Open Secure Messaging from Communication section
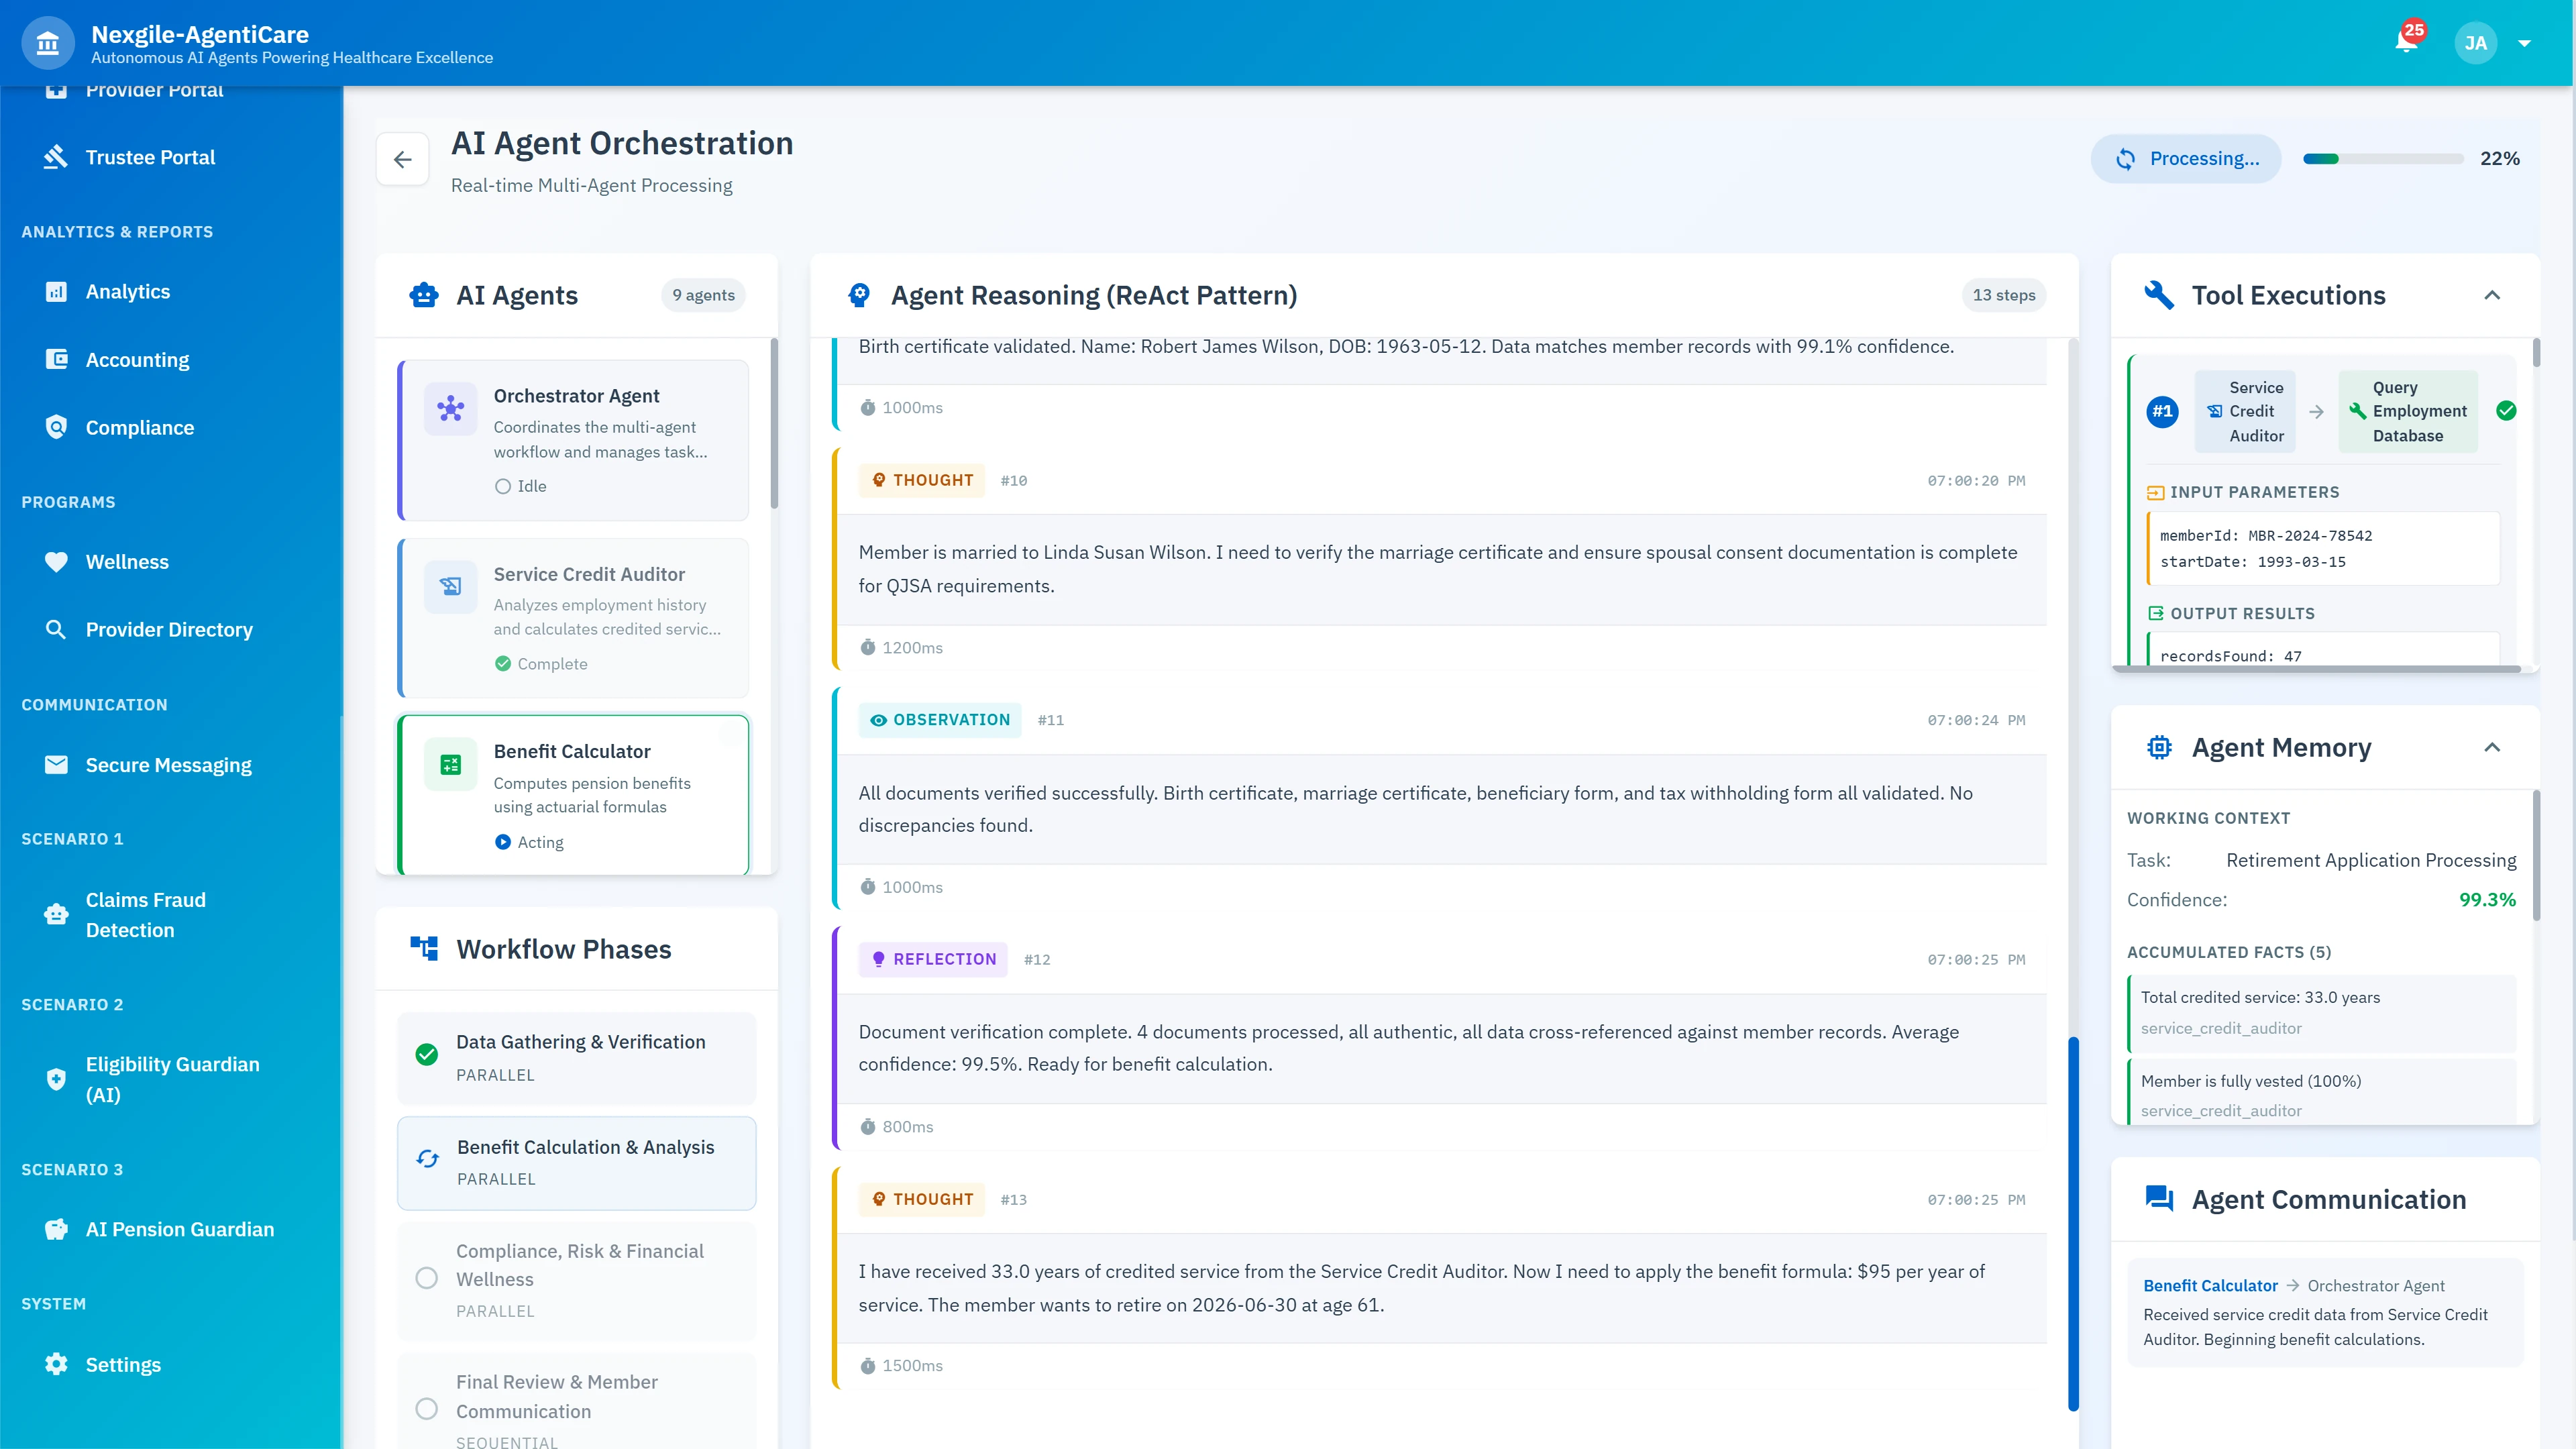This screenshot has width=2576, height=1449. click(167, 765)
